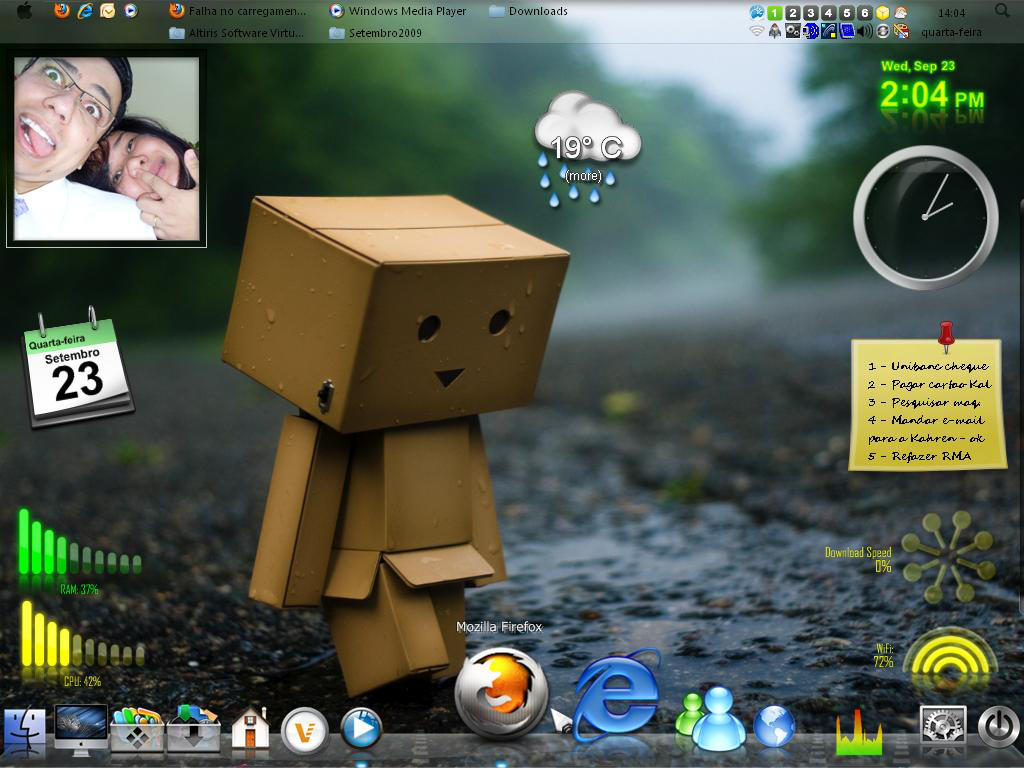Click the 'Wed, Sep 23' date text
Image resolution: width=1024 pixels, height=768 pixels.
pos(918,66)
